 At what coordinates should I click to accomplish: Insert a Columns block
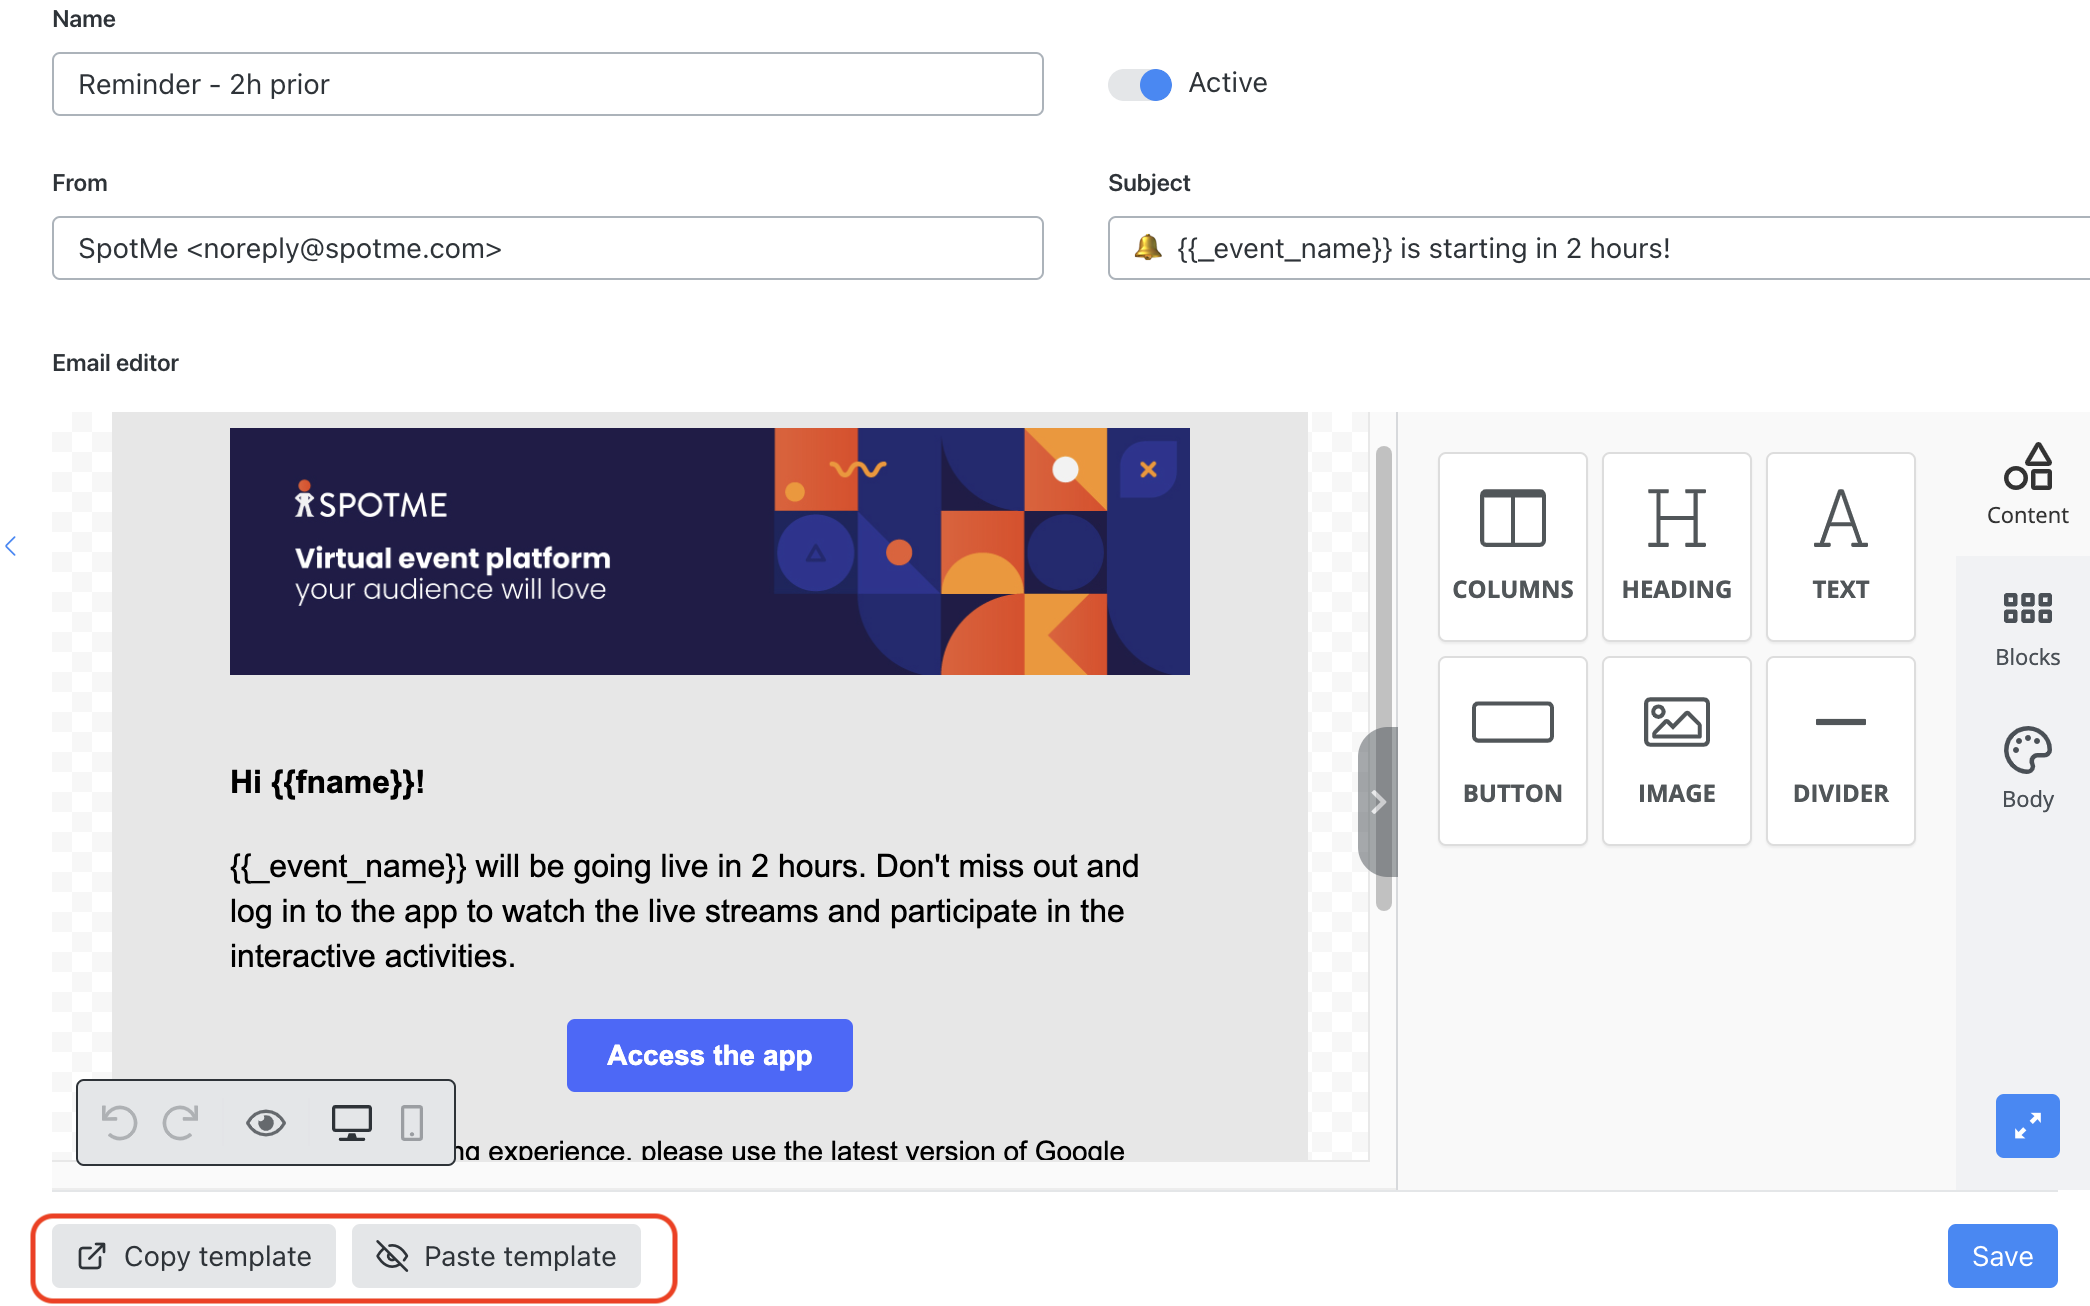[x=1512, y=545]
